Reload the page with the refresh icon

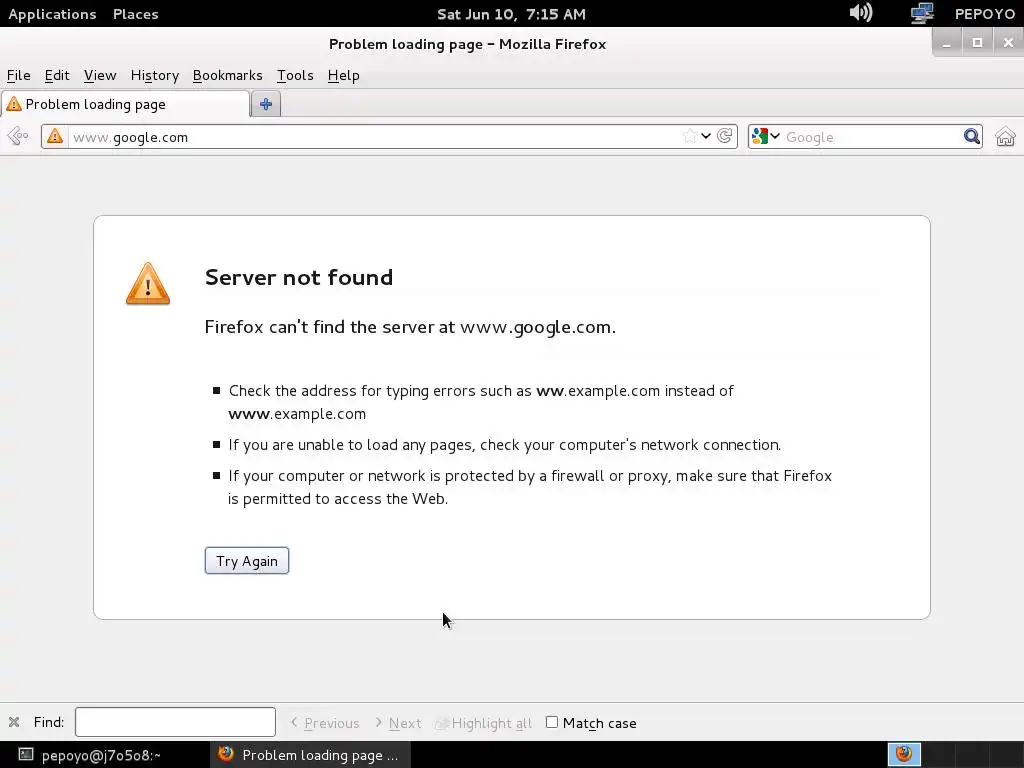pyautogui.click(x=724, y=136)
